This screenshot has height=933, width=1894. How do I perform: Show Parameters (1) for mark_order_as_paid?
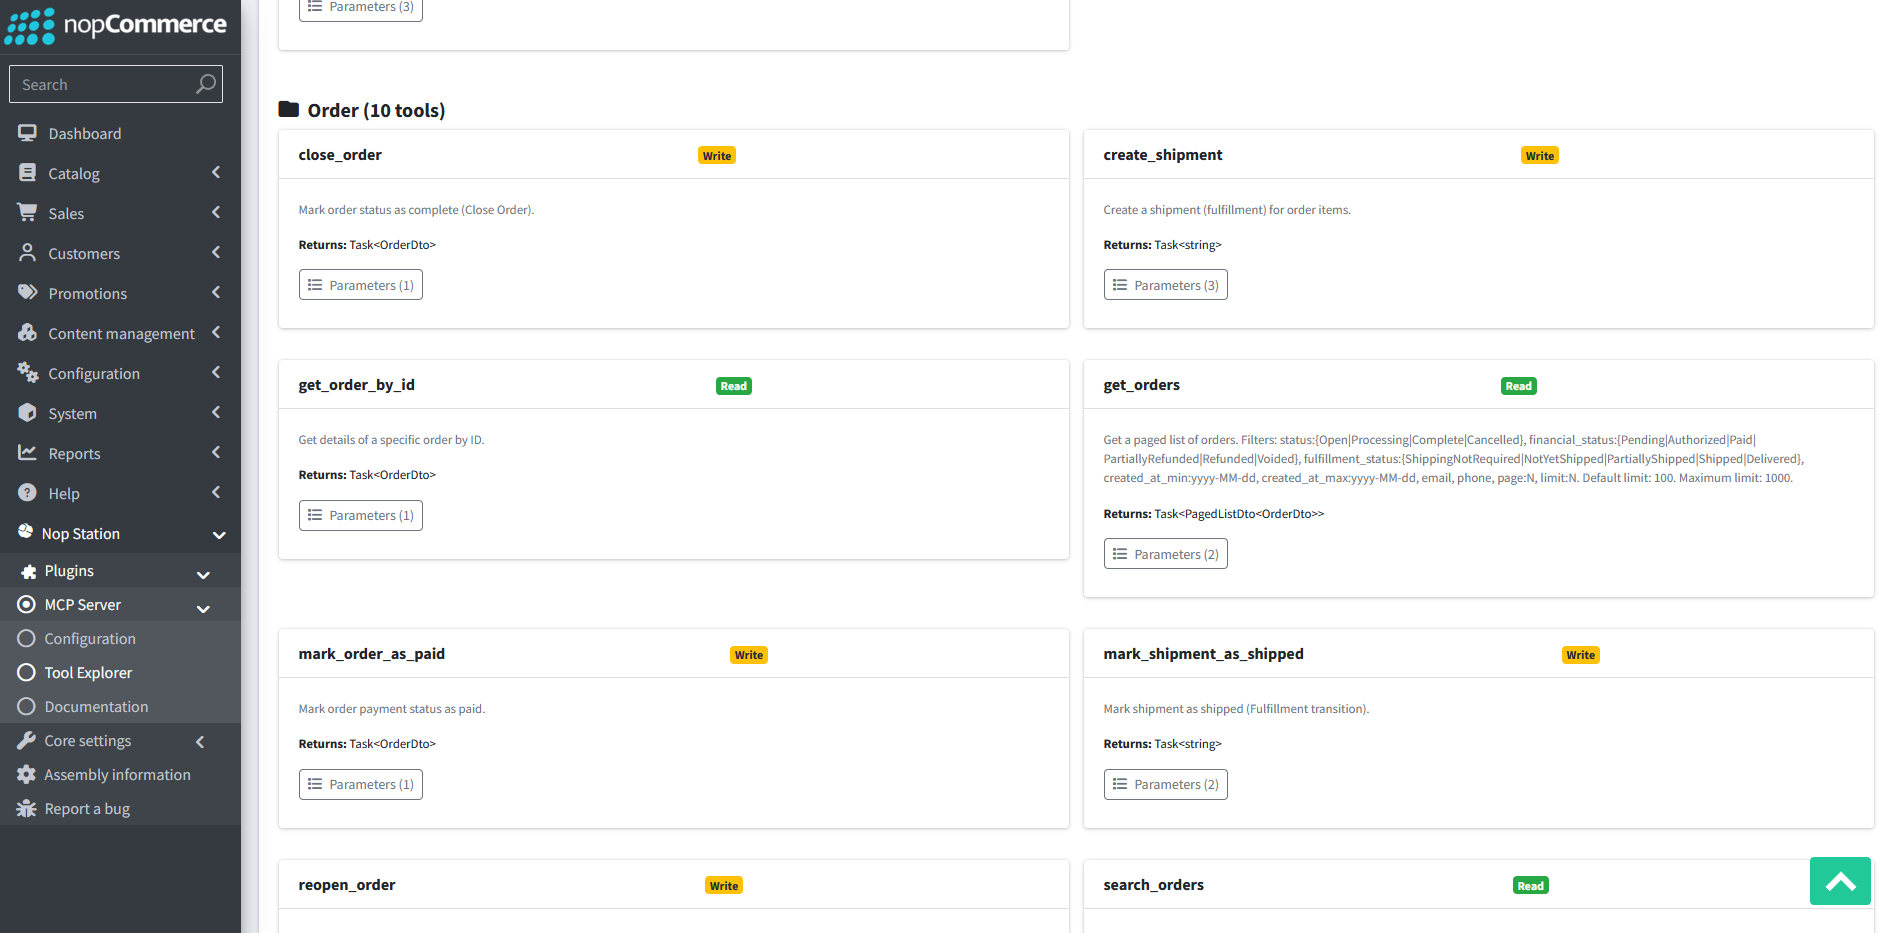361,784
